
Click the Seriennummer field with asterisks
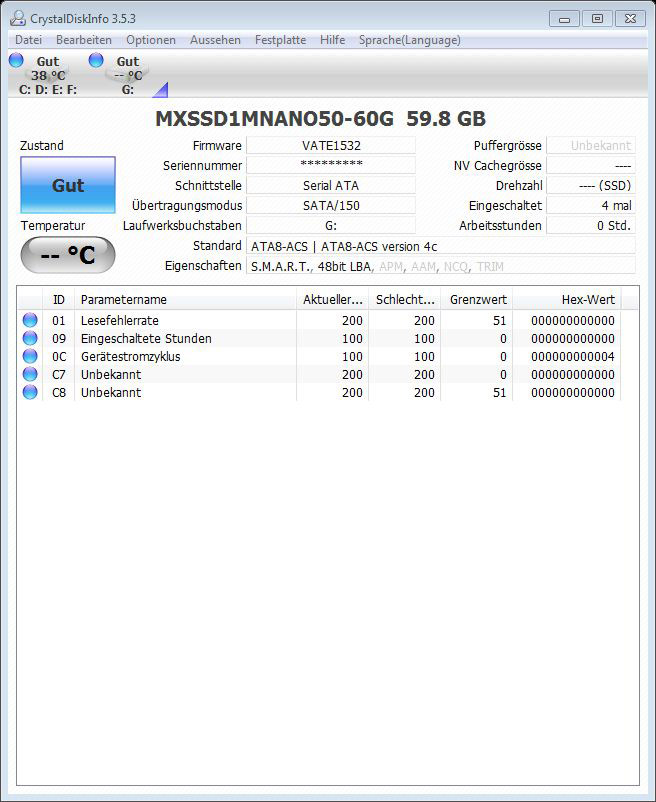pyautogui.click(x=331, y=165)
